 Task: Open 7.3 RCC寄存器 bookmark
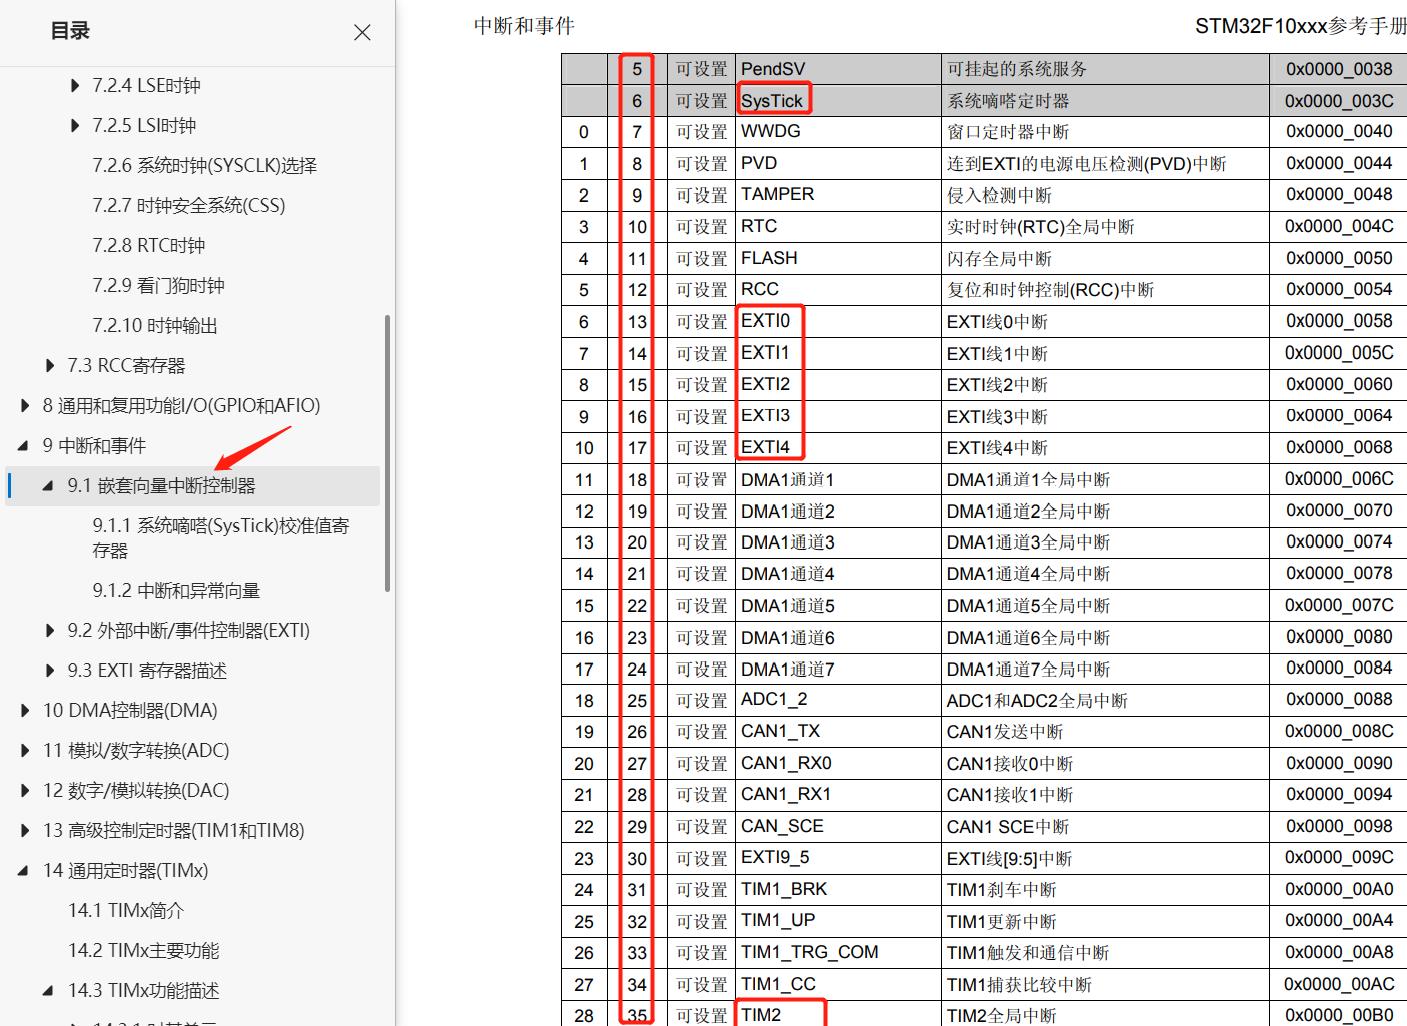tap(126, 366)
